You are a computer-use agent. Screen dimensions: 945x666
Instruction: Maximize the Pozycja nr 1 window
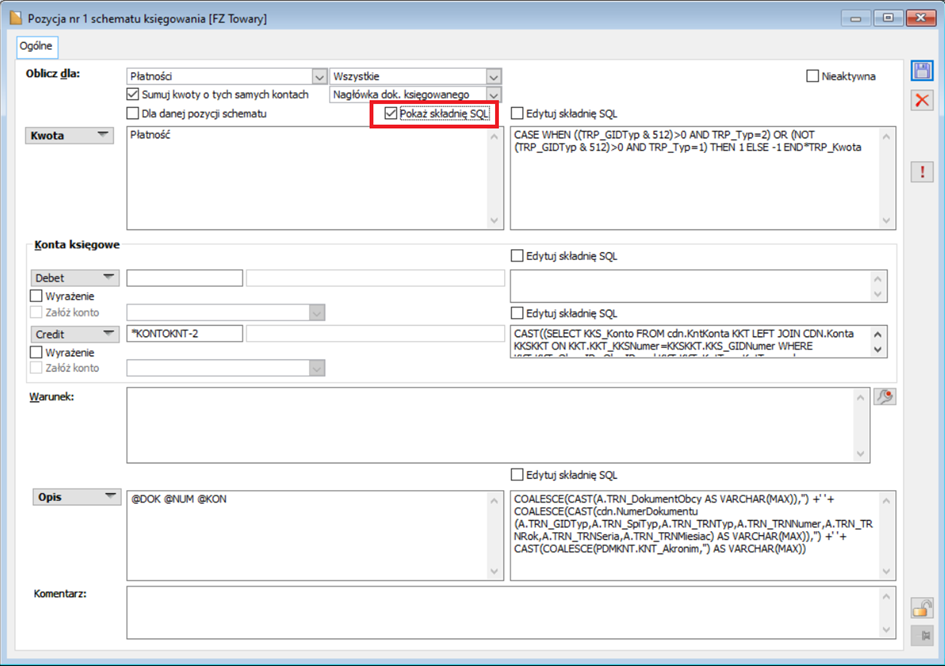tap(888, 18)
